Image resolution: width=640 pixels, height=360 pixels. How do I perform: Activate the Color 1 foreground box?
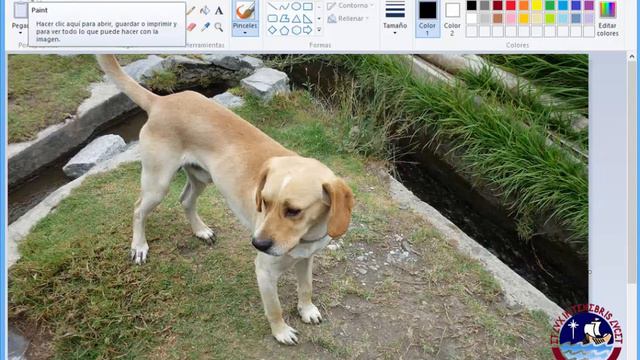coord(427,19)
